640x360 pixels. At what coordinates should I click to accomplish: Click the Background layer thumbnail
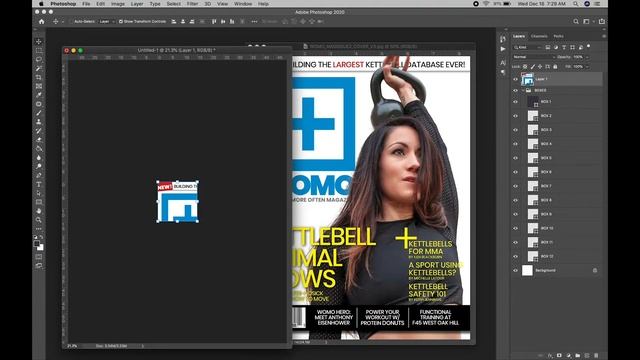point(527,270)
